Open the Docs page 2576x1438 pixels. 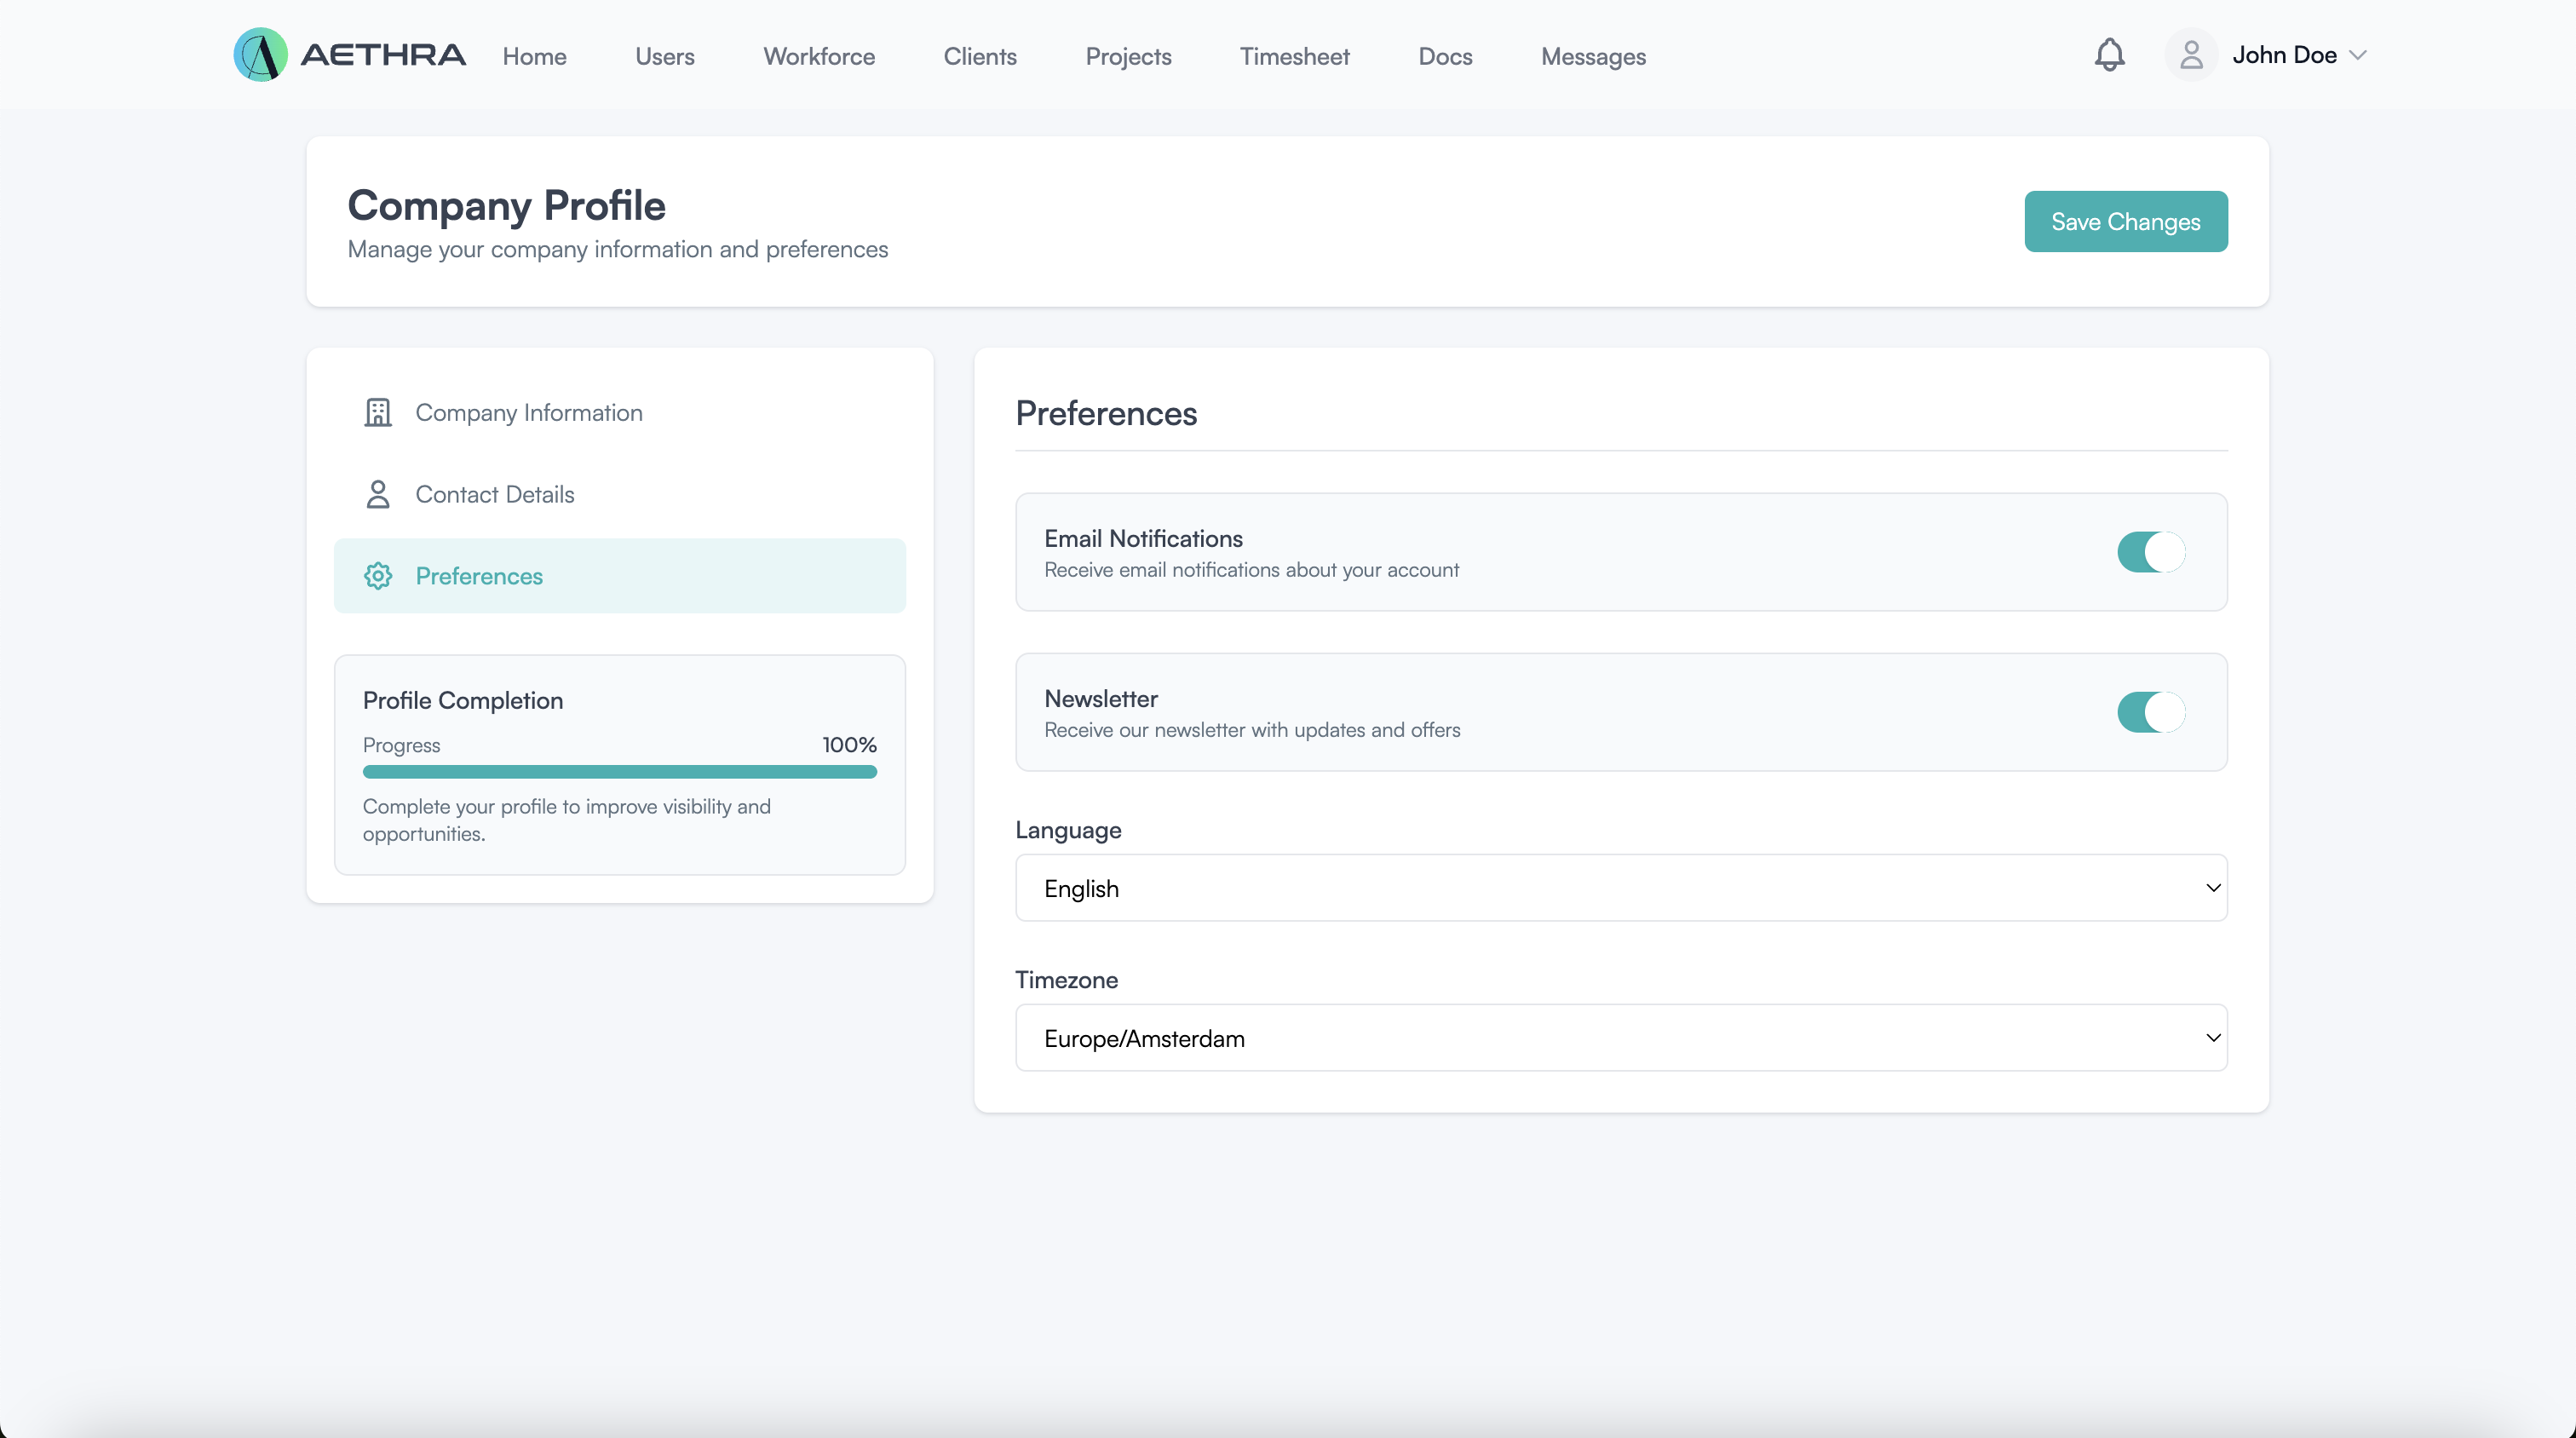pos(1445,56)
